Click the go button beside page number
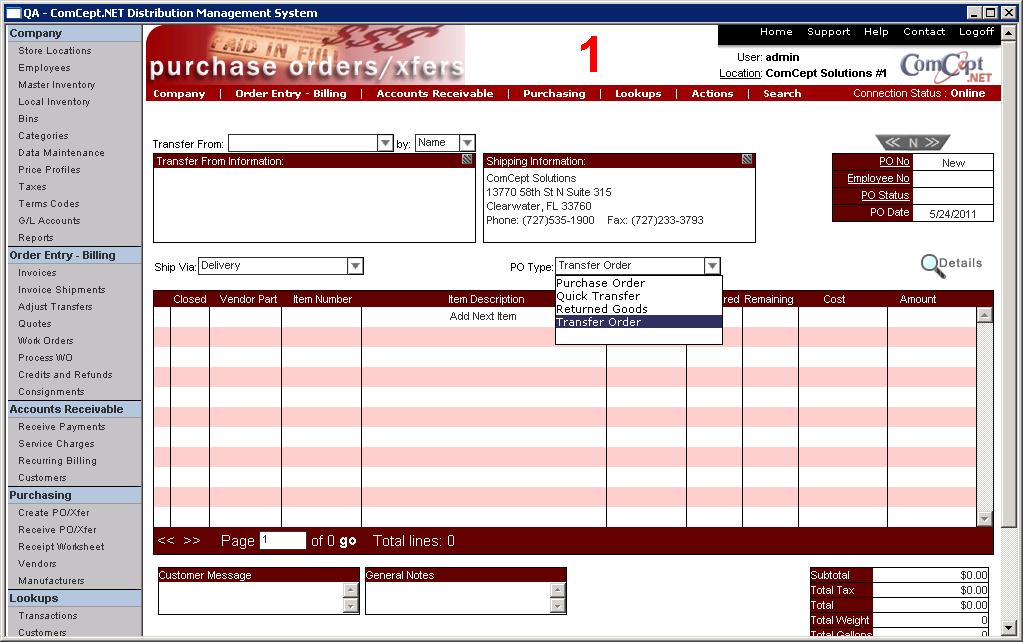The image size is (1023, 642). point(347,541)
